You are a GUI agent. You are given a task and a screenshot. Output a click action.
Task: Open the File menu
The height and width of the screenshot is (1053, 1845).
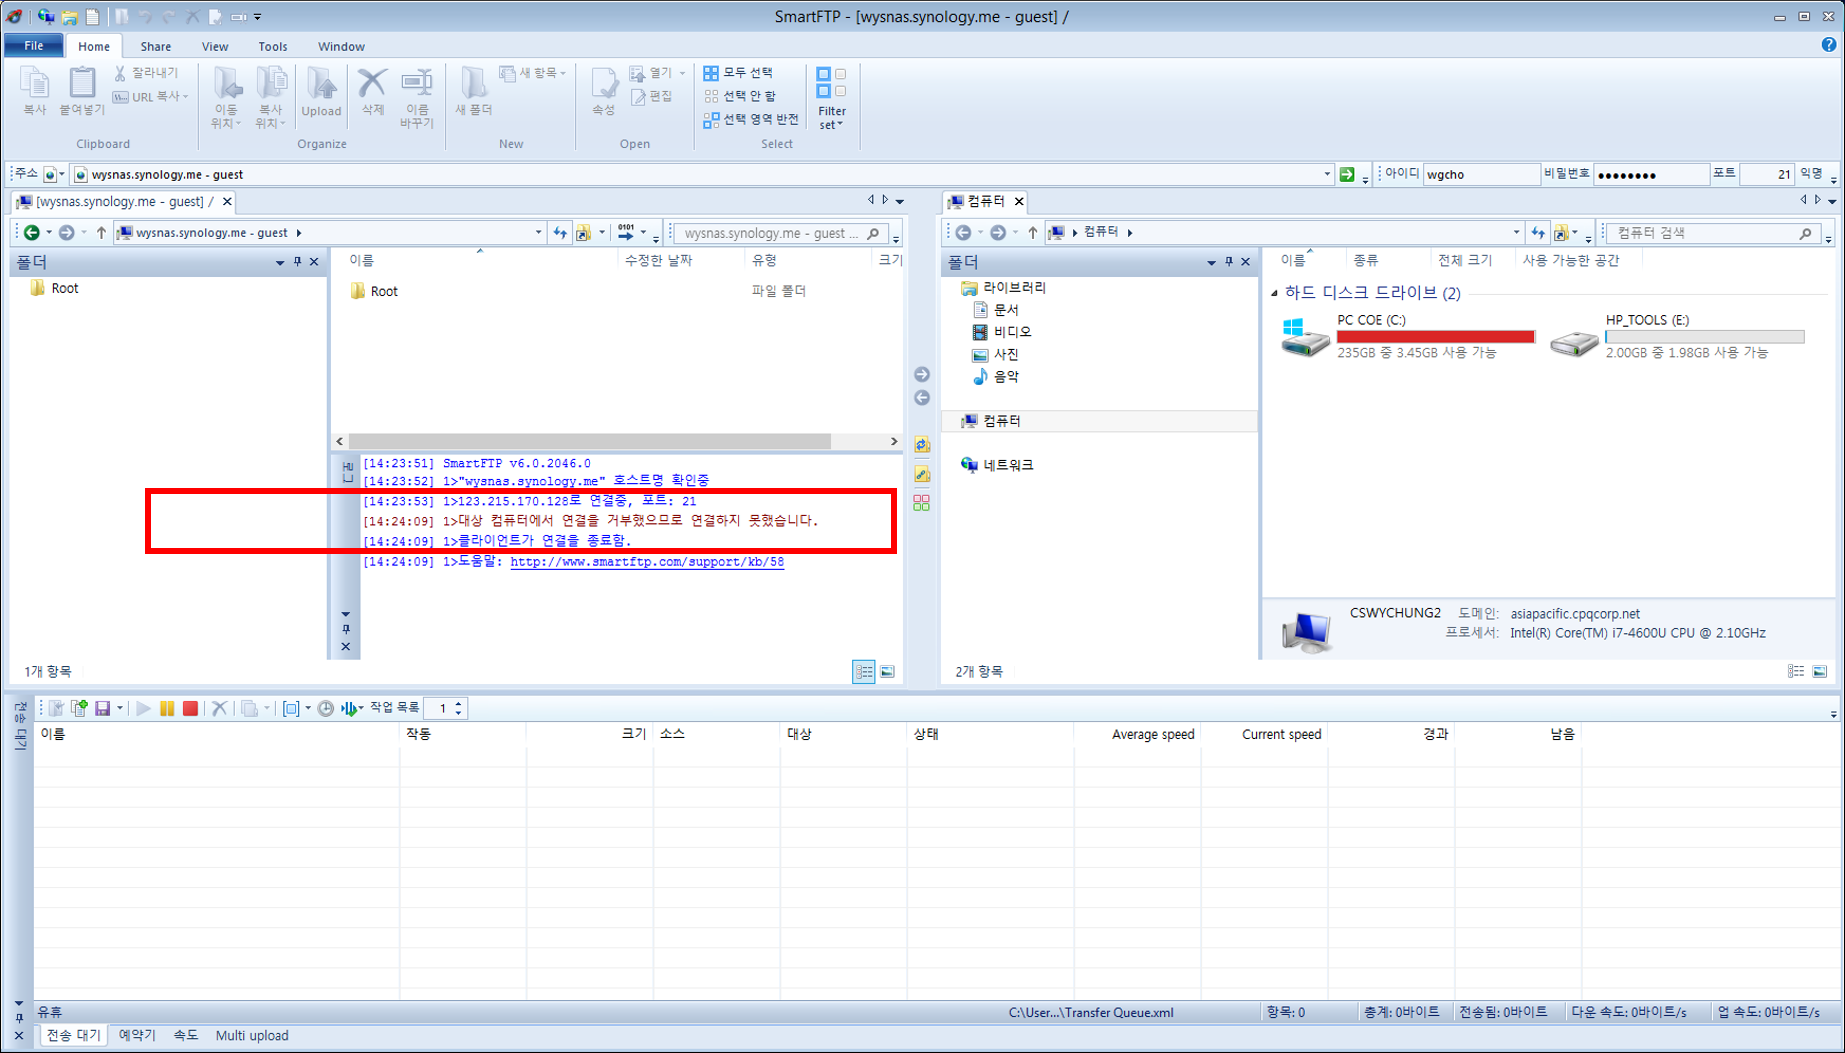(34, 46)
